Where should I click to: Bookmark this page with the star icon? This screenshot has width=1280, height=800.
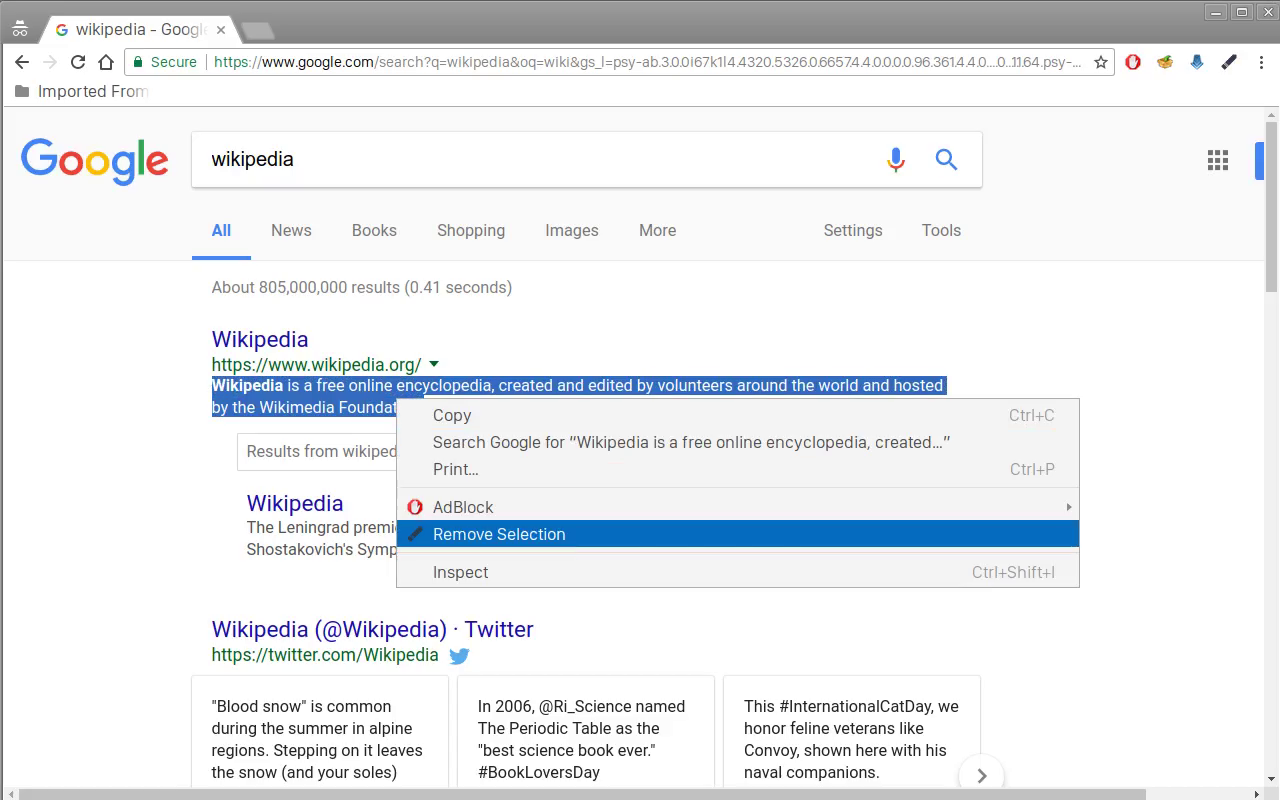1101,62
